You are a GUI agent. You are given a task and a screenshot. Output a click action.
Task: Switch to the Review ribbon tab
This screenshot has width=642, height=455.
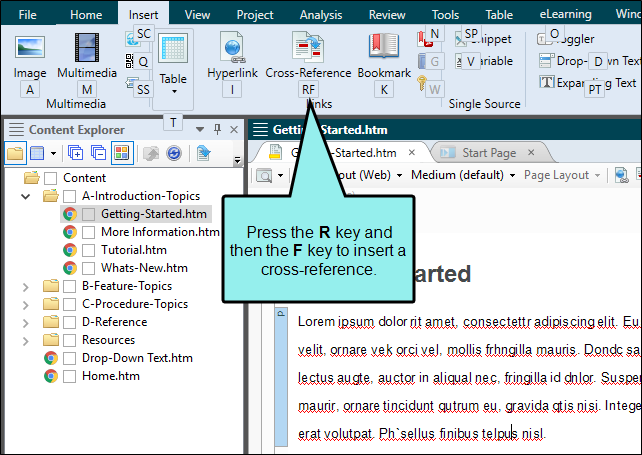[x=386, y=15]
